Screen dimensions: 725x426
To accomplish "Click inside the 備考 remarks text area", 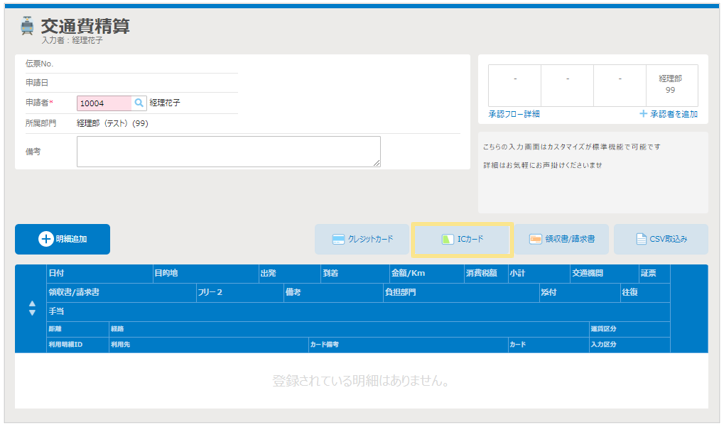I will (228, 151).
